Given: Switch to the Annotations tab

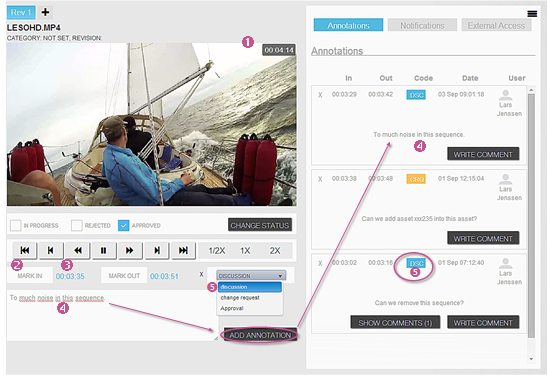Looking at the screenshot, I should (x=348, y=25).
